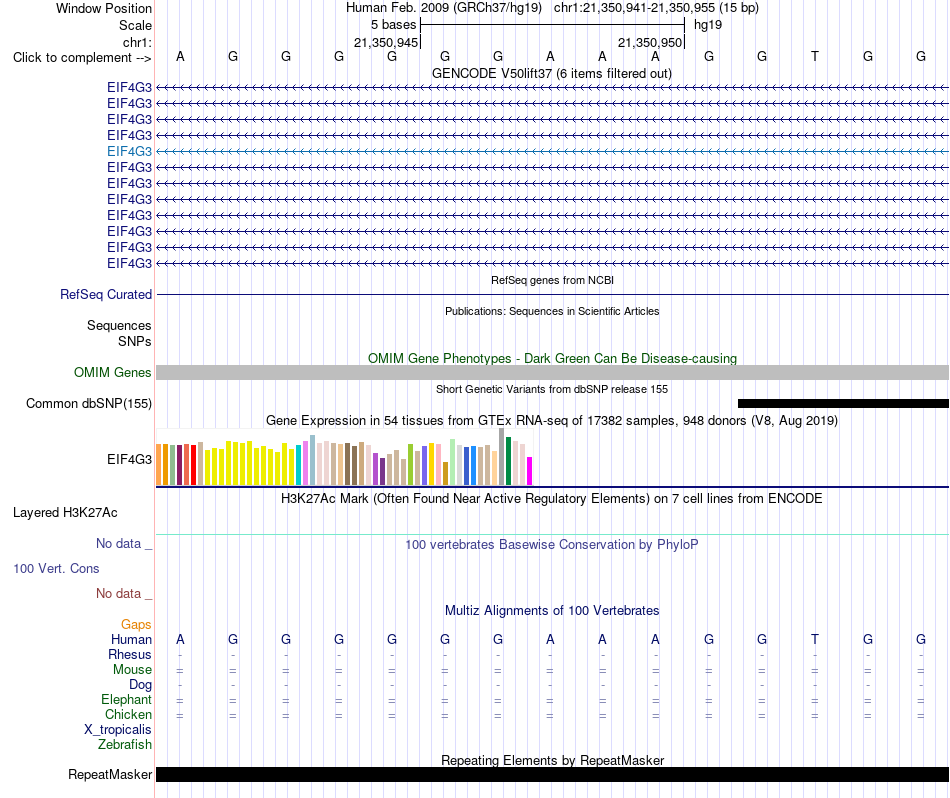Click the 21,350,950 position marker
Screen dimensions: 950x798
[650, 42]
